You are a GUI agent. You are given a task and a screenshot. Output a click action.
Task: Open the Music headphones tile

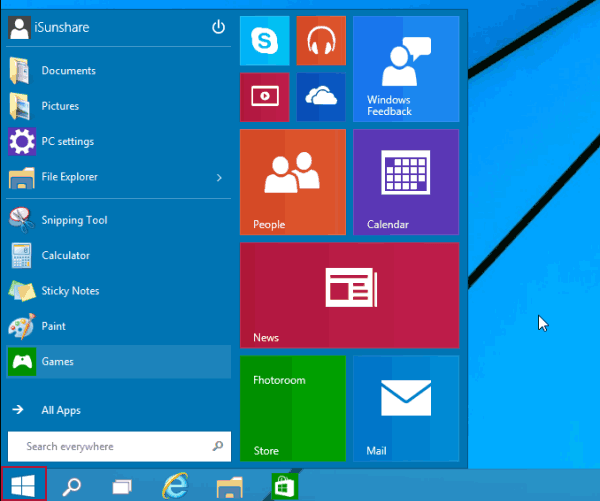(x=321, y=41)
